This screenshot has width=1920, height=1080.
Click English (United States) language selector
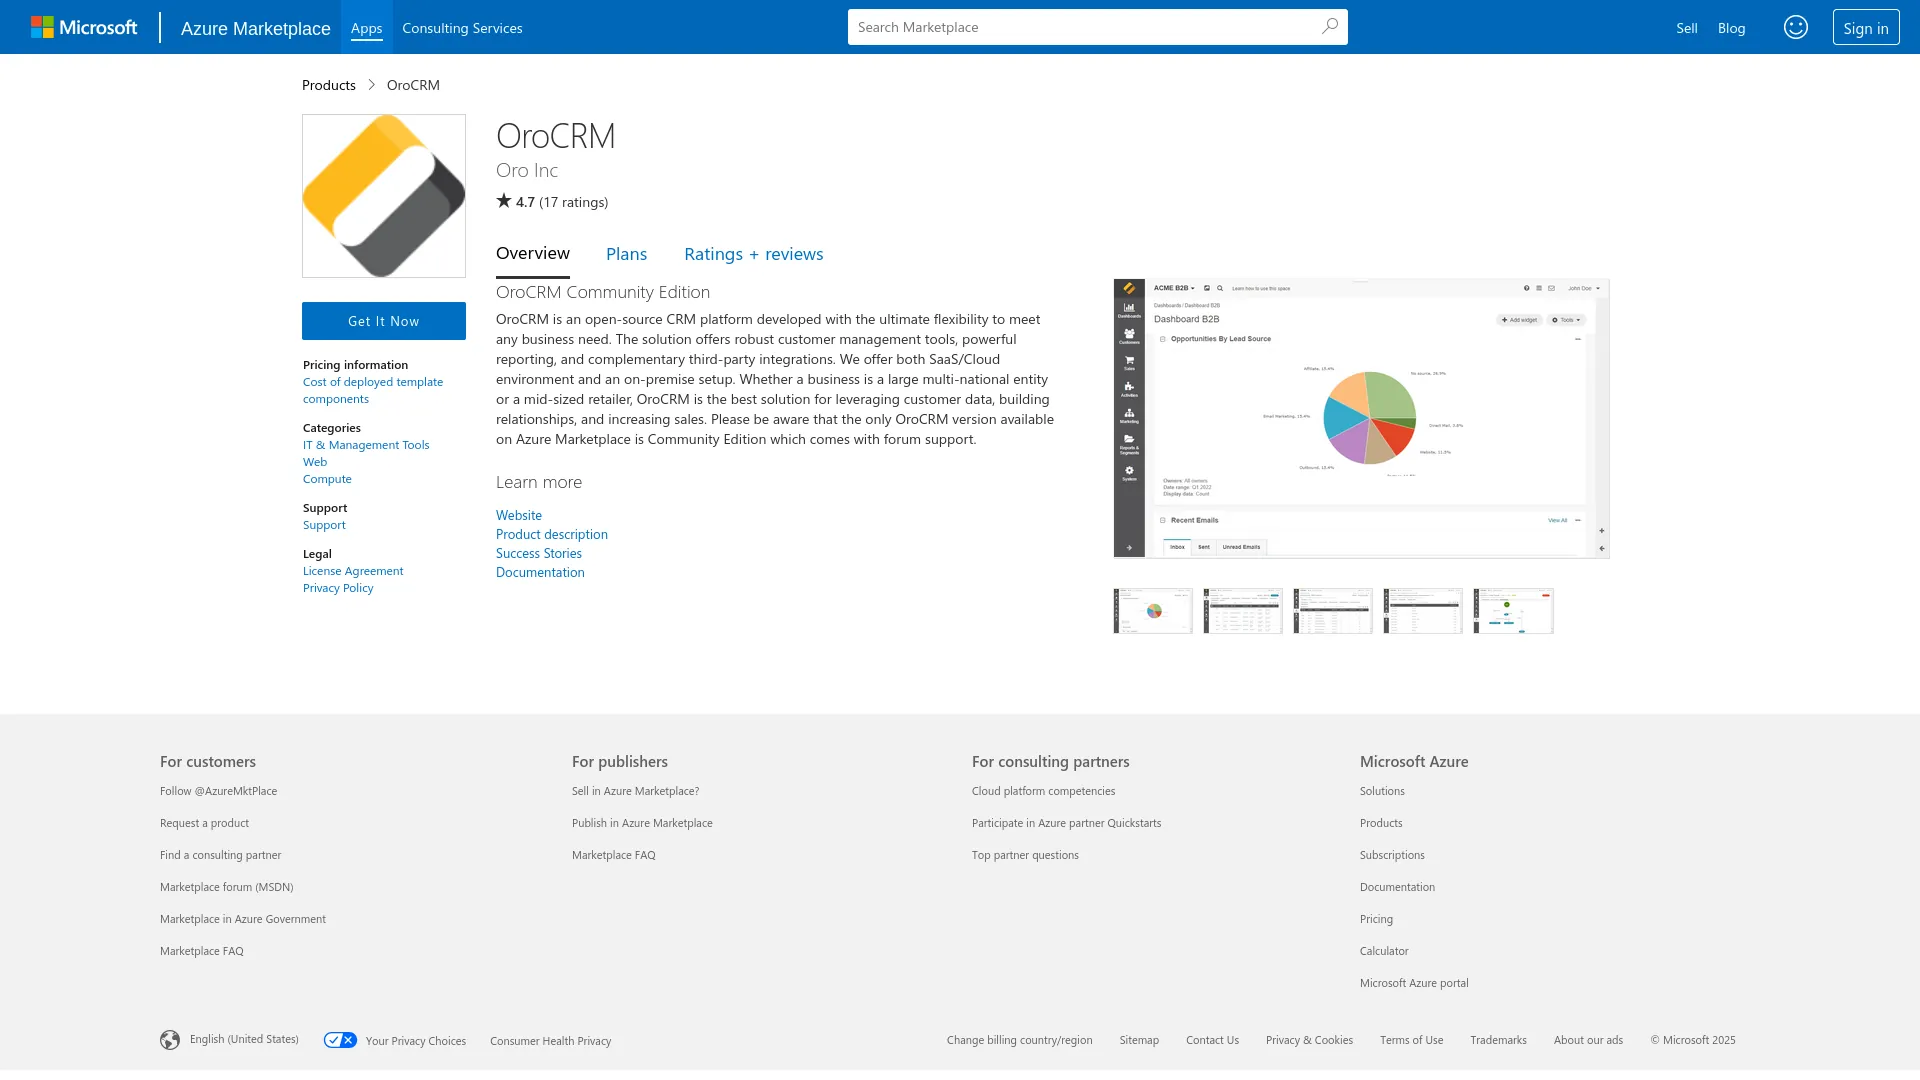click(244, 1039)
